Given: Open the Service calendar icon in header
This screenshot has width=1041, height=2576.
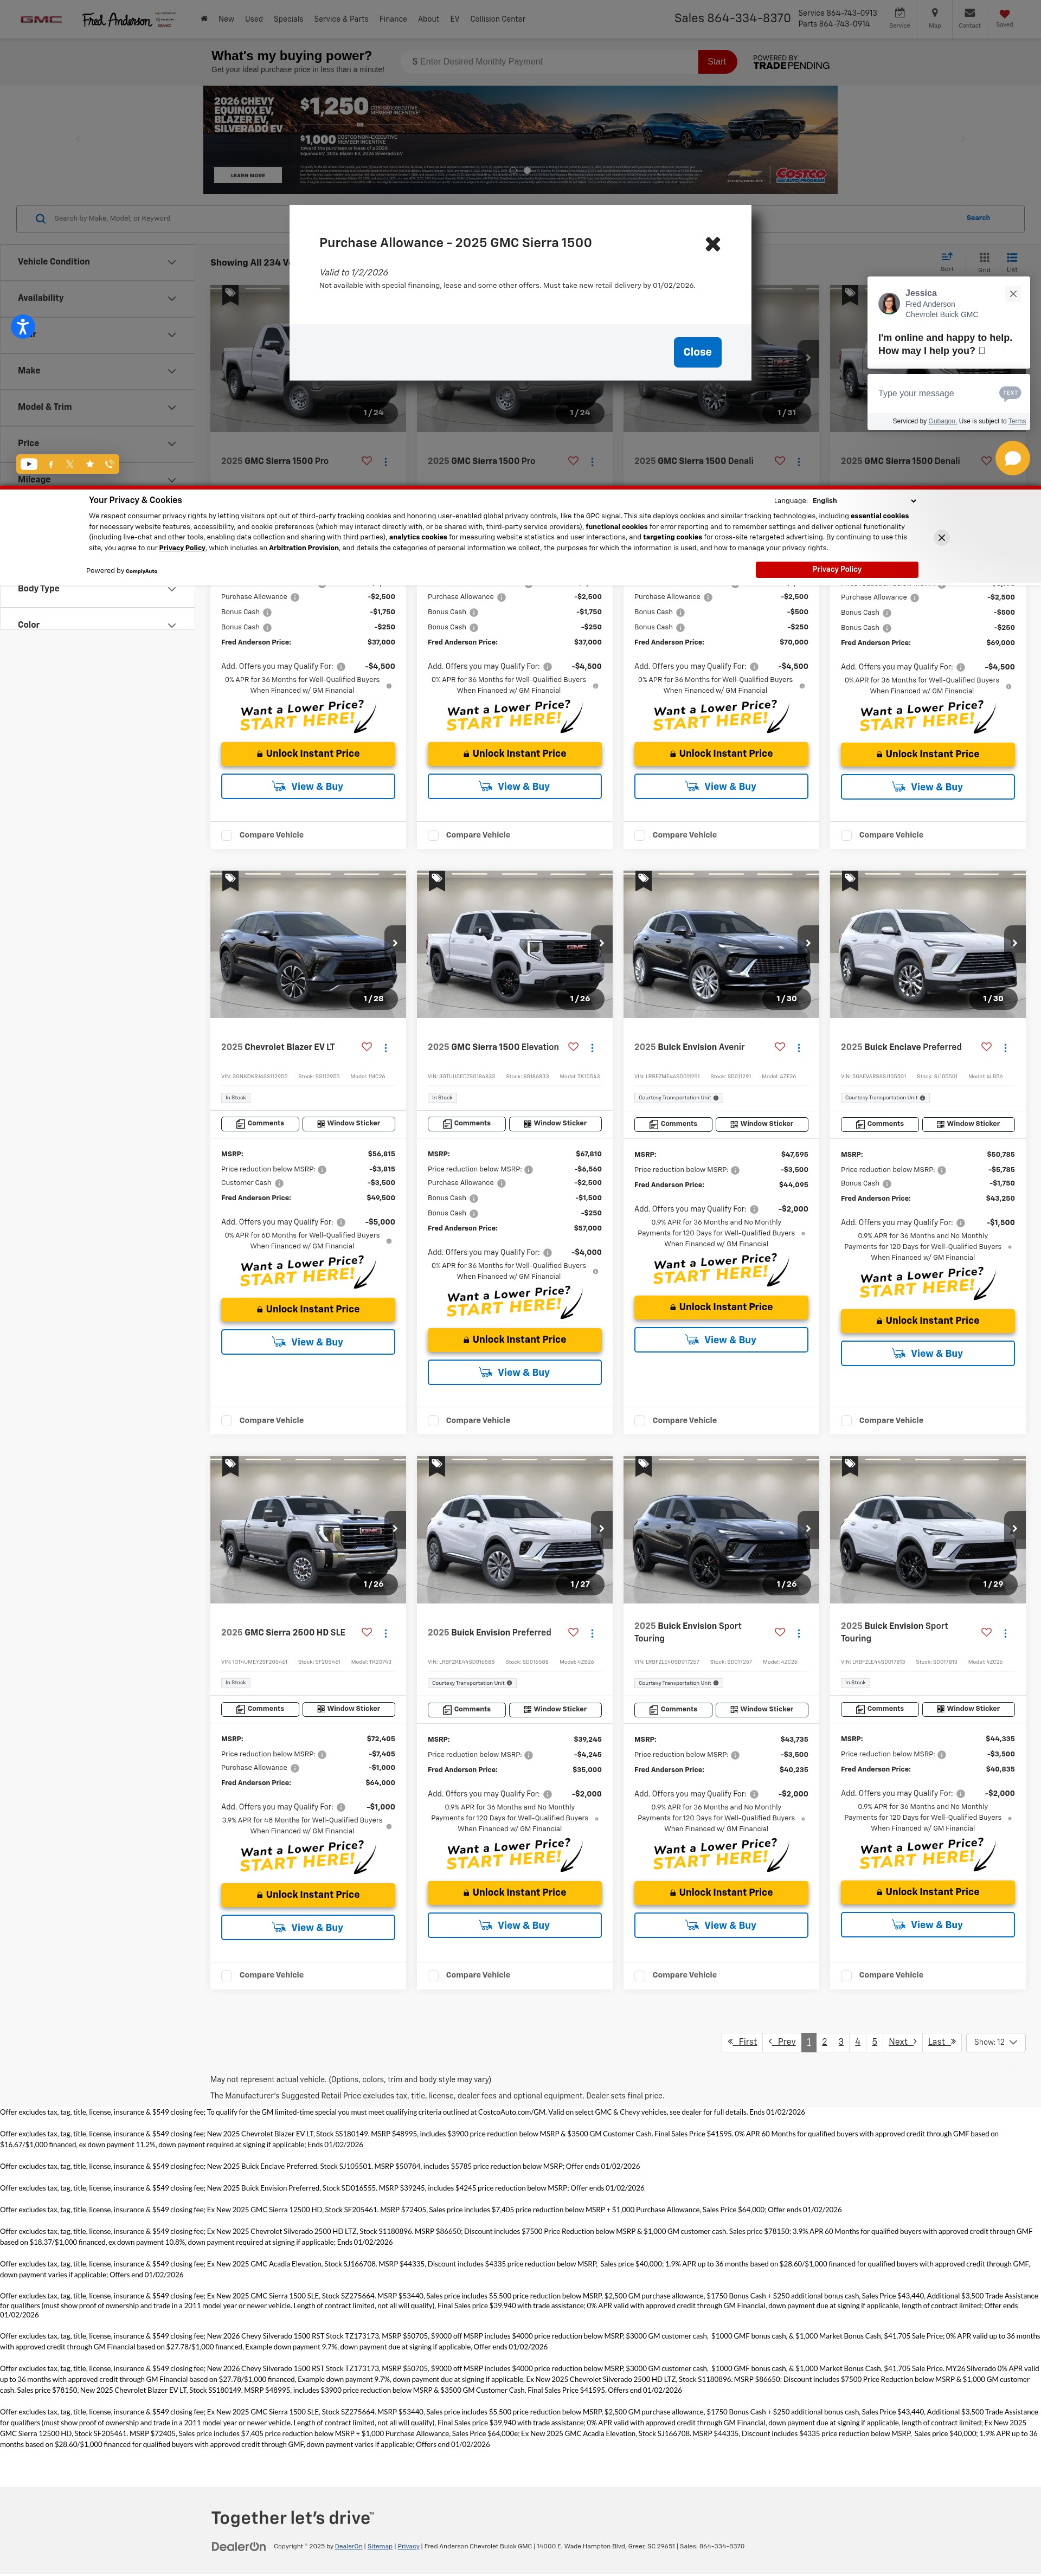Looking at the screenshot, I should click(899, 13).
